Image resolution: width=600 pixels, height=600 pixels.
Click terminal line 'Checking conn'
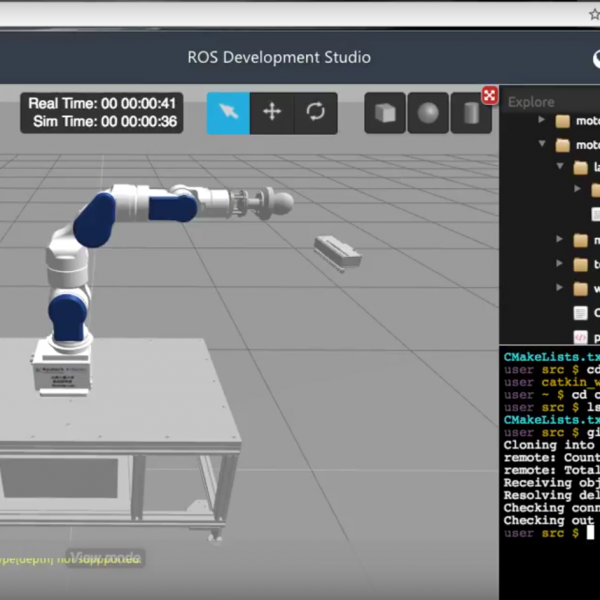coord(552,508)
